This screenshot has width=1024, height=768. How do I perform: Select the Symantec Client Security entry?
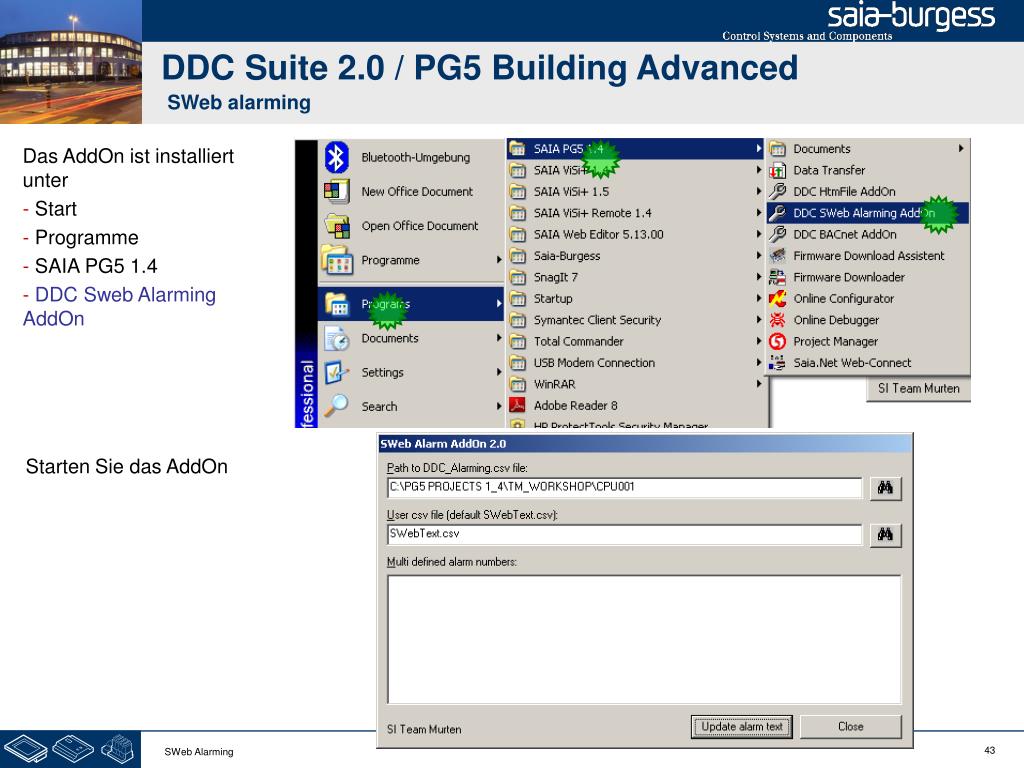point(635,320)
